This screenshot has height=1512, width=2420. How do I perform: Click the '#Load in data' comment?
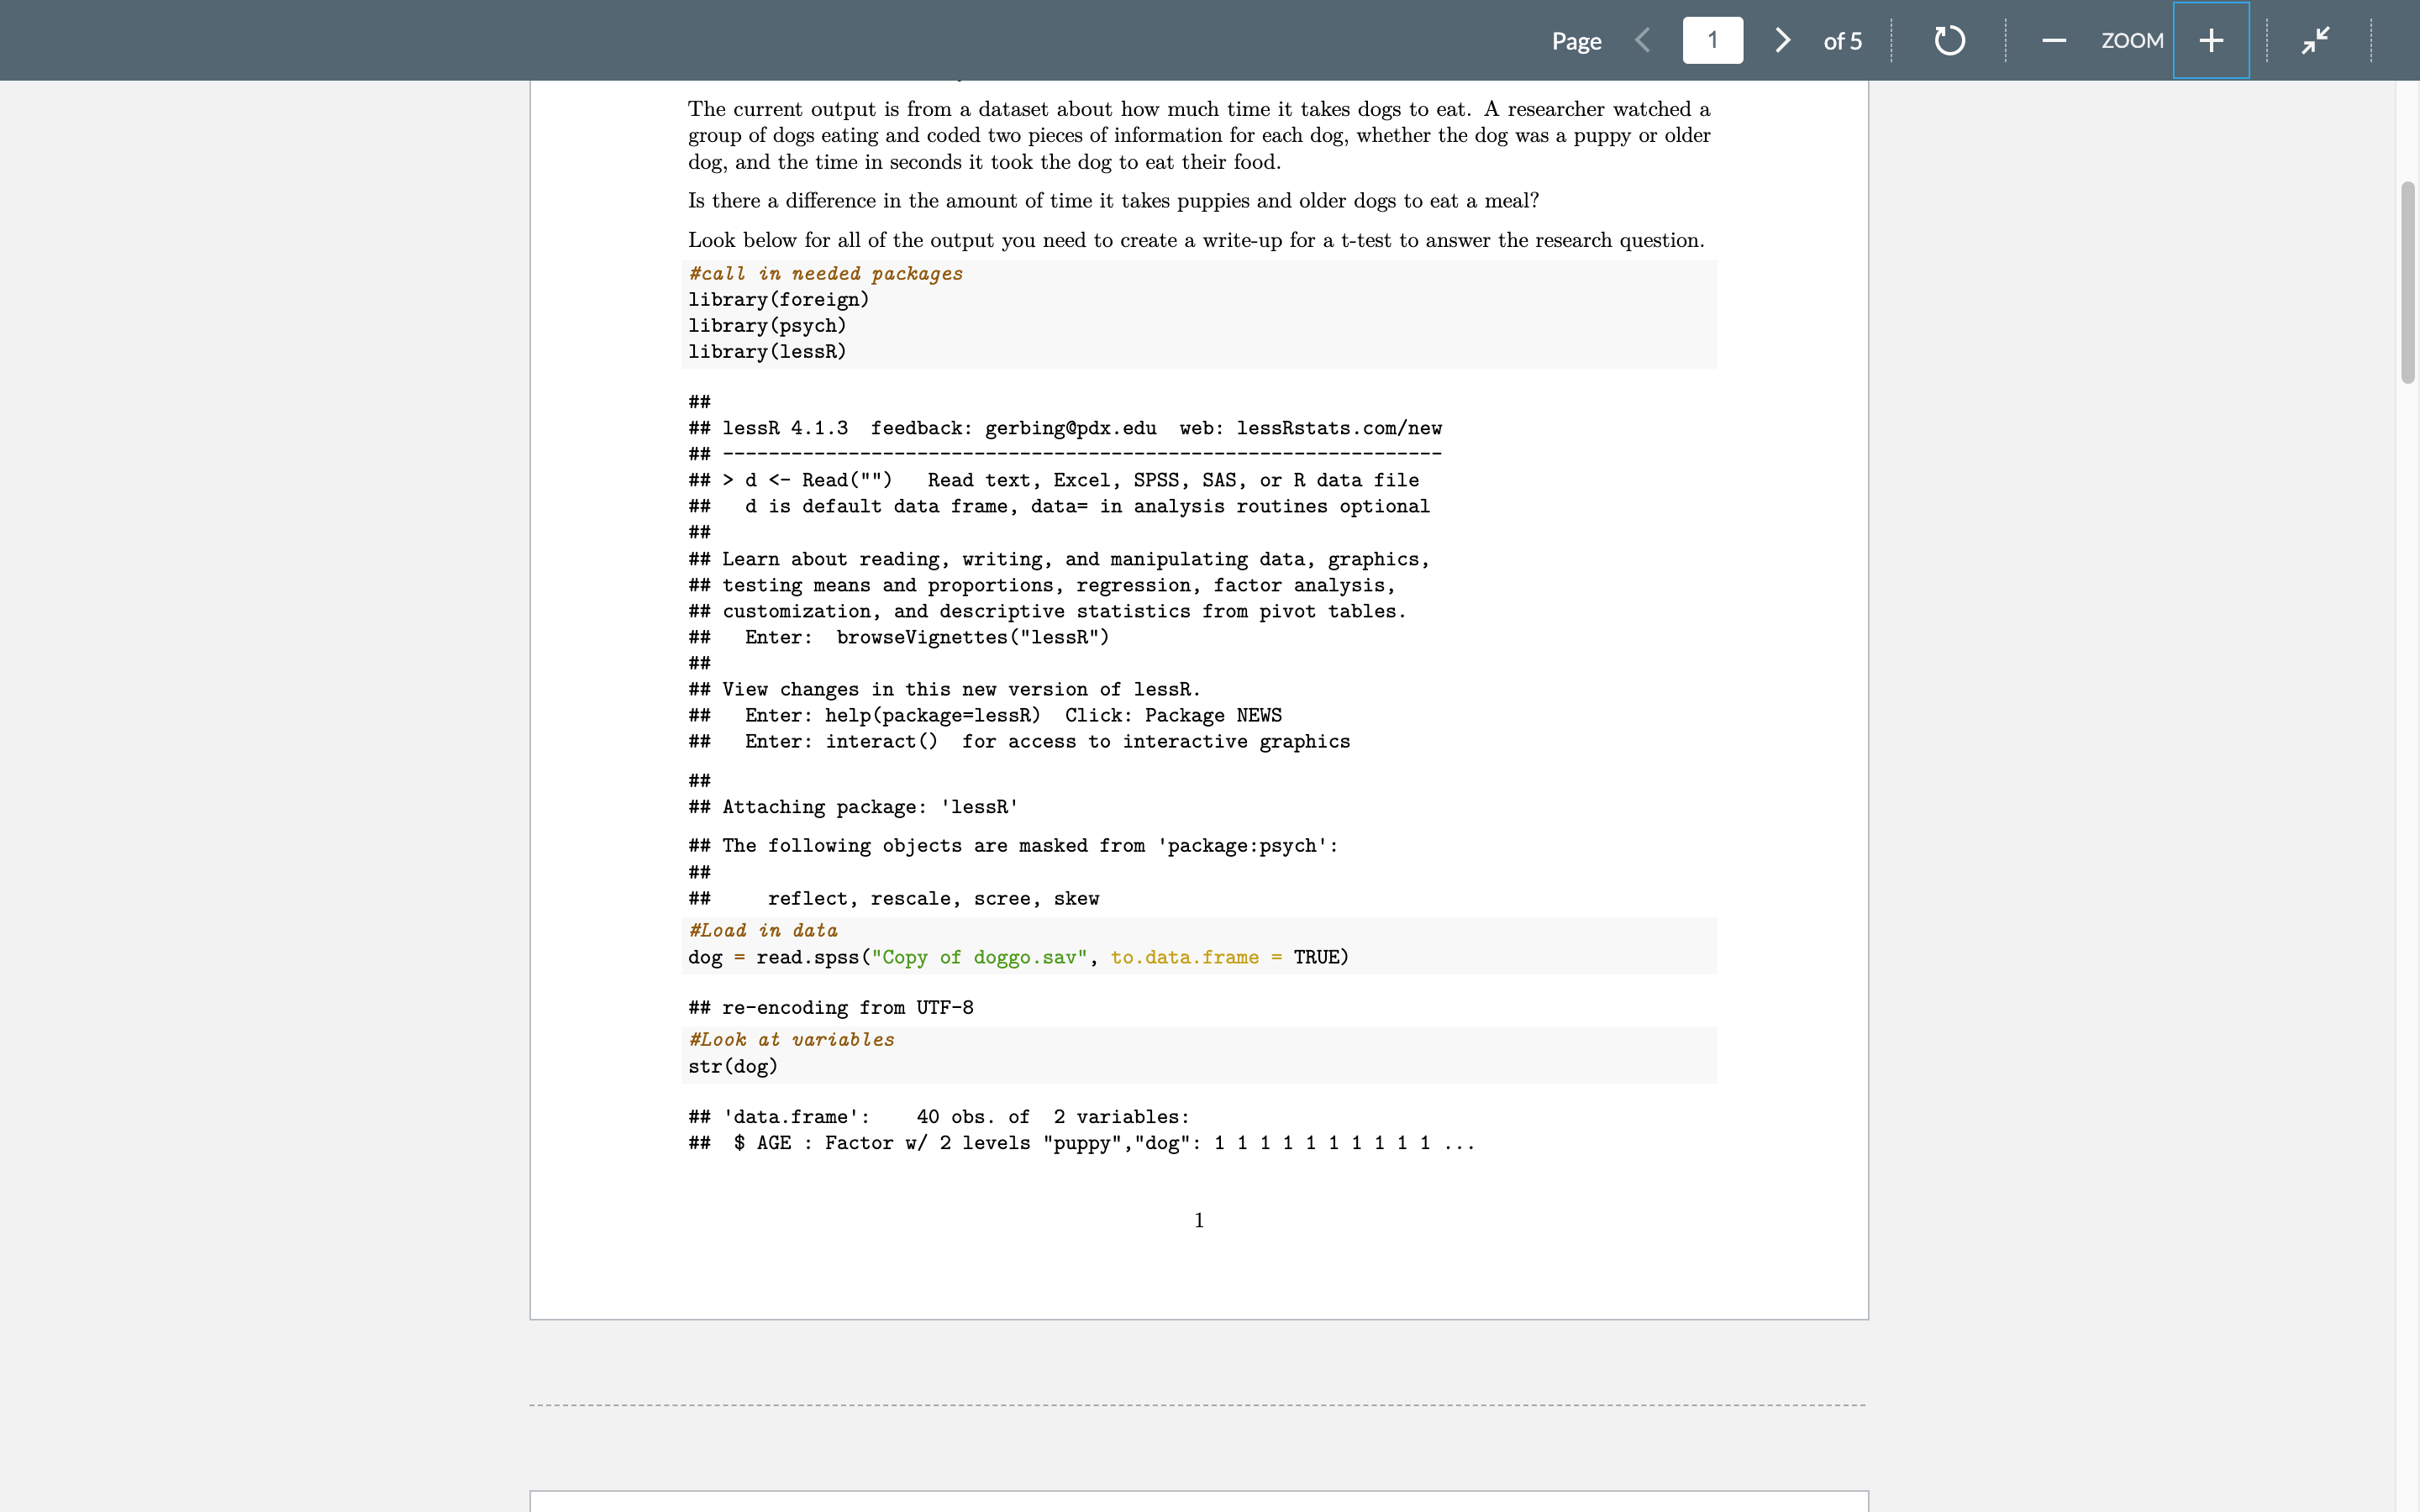[763, 931]
